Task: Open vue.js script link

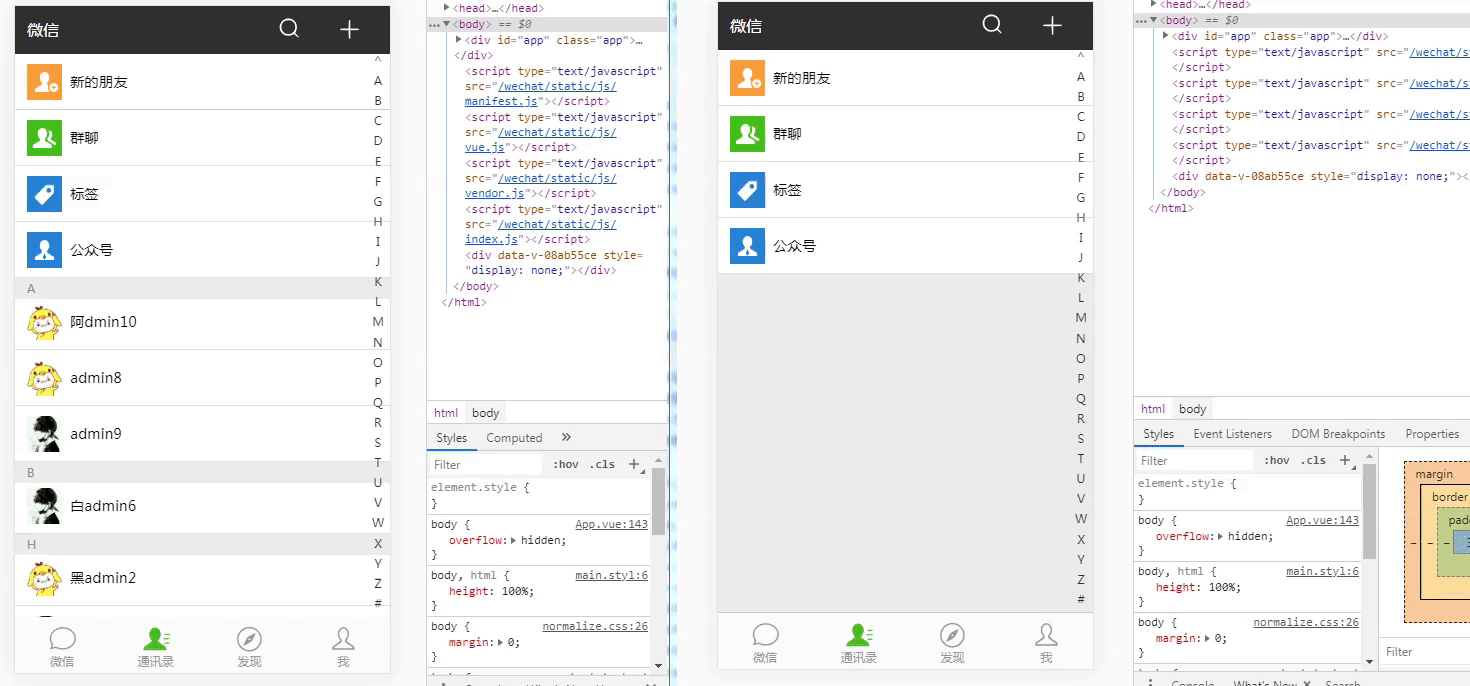Action: pyautogui.click(x=485, y=147)
